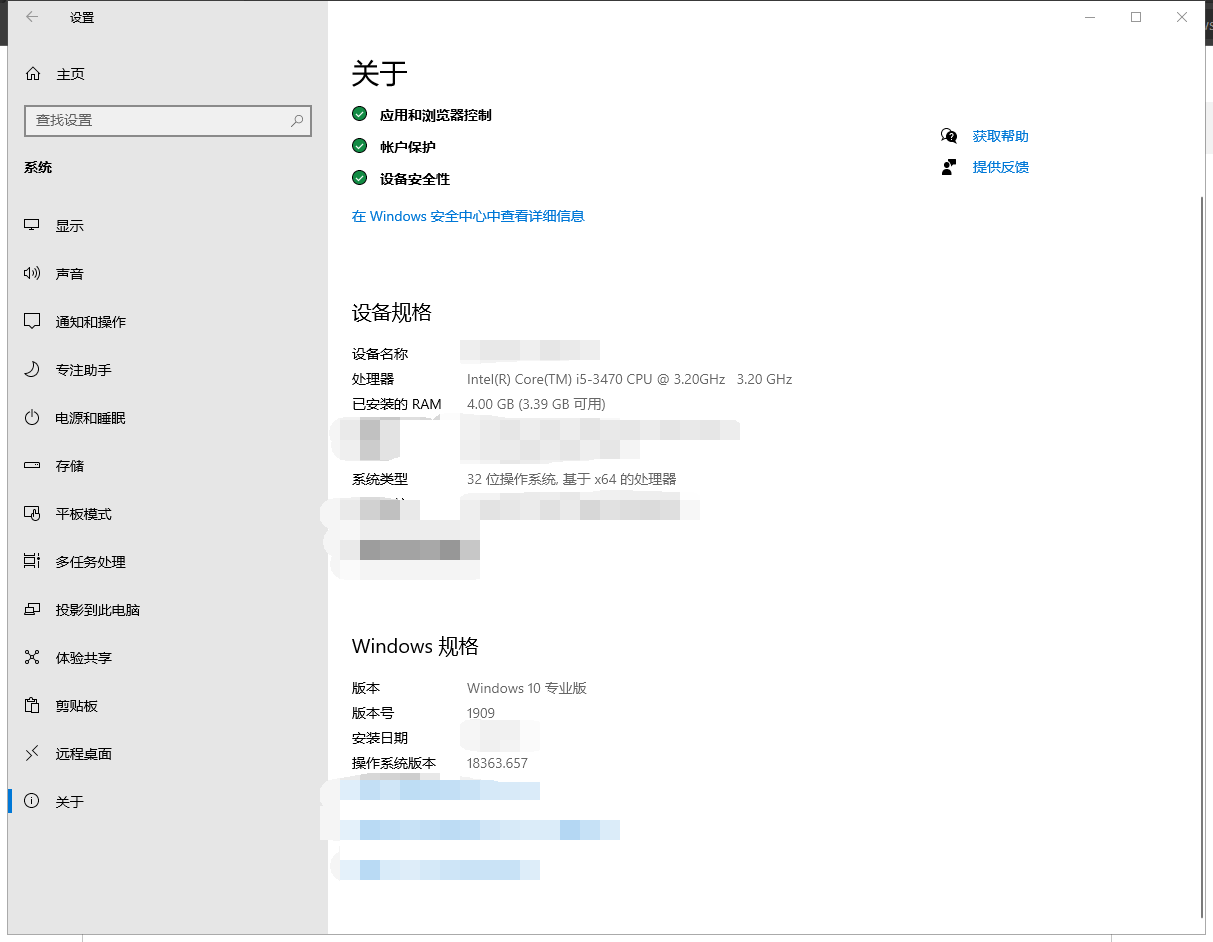This screenshot has width=1213, height=942.
Task: Click the 设备规格 heading
Action: click(392, 312)
